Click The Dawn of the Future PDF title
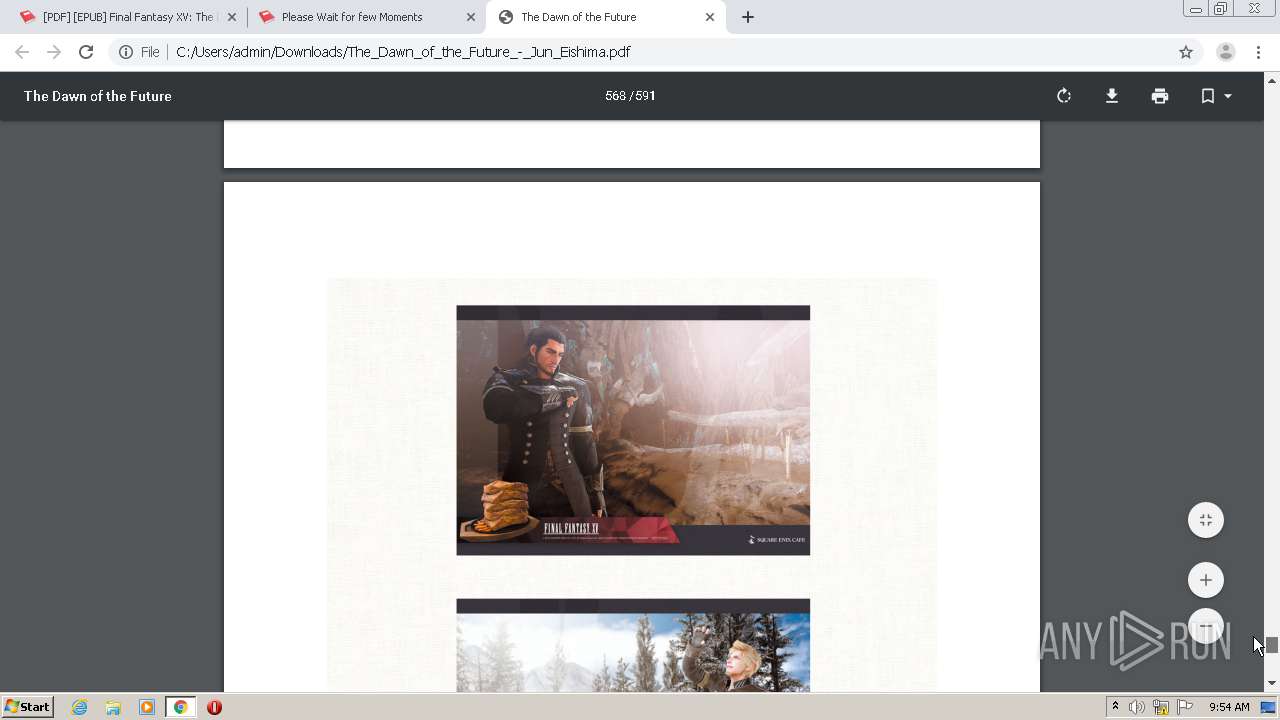The width and height of the screenshot is (1280, 720). 98,96
